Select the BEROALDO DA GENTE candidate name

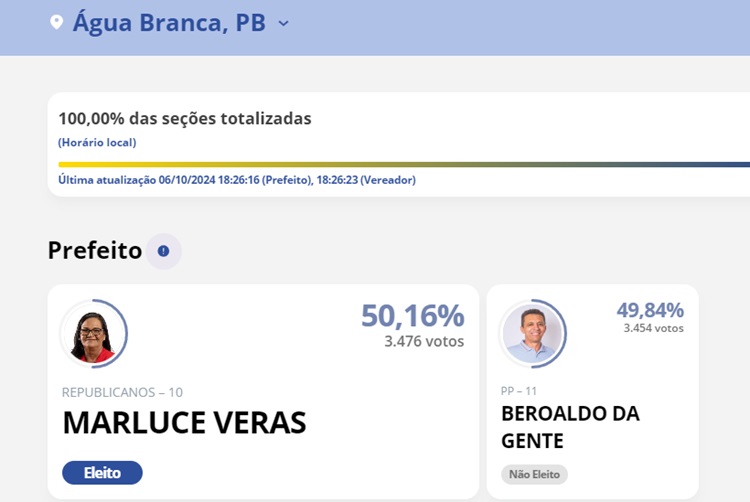570,426
